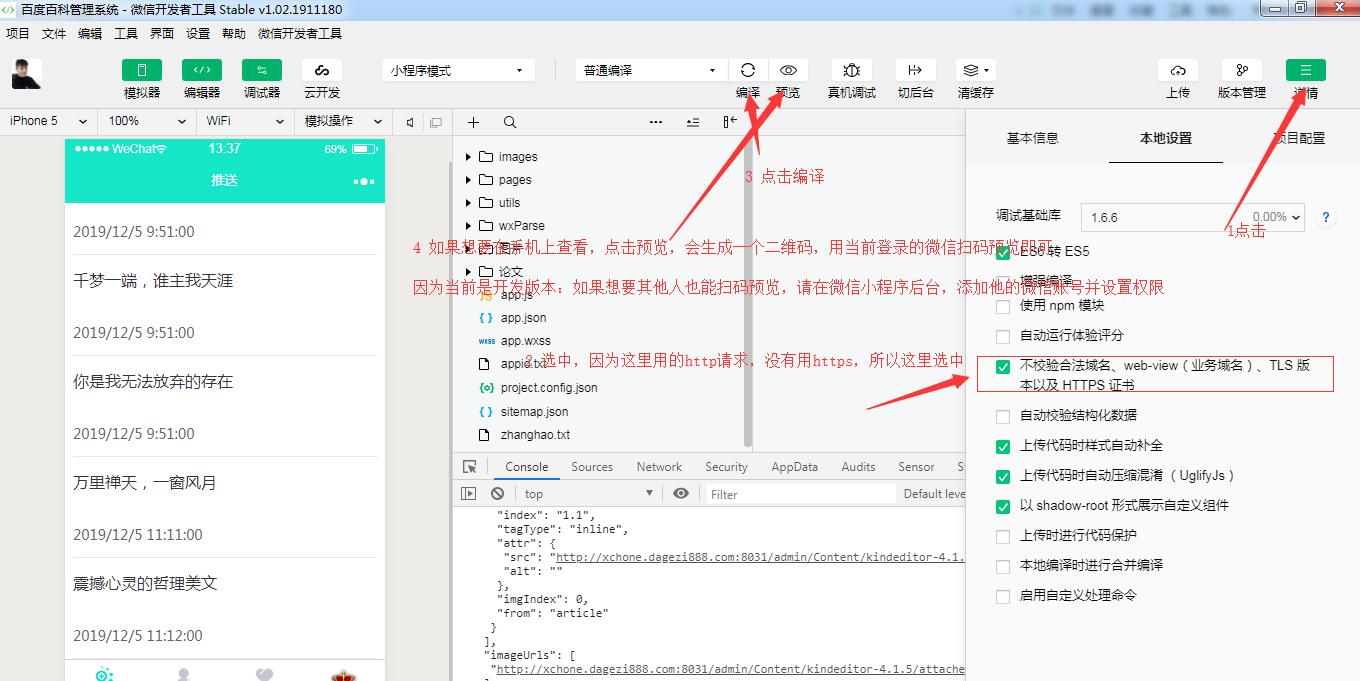
Task: Enable 自动校验结构化数据 checkbox
Action: (1003, 416)
